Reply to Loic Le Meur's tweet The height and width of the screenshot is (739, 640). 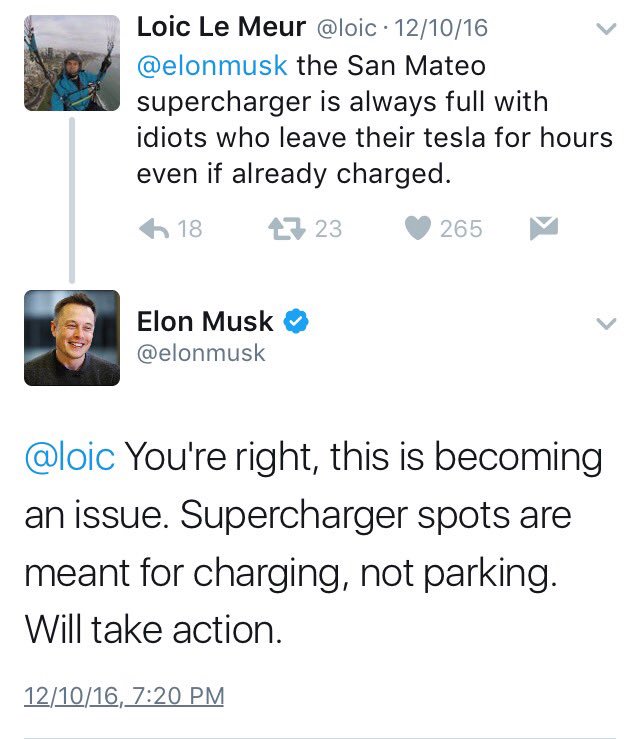154,229
